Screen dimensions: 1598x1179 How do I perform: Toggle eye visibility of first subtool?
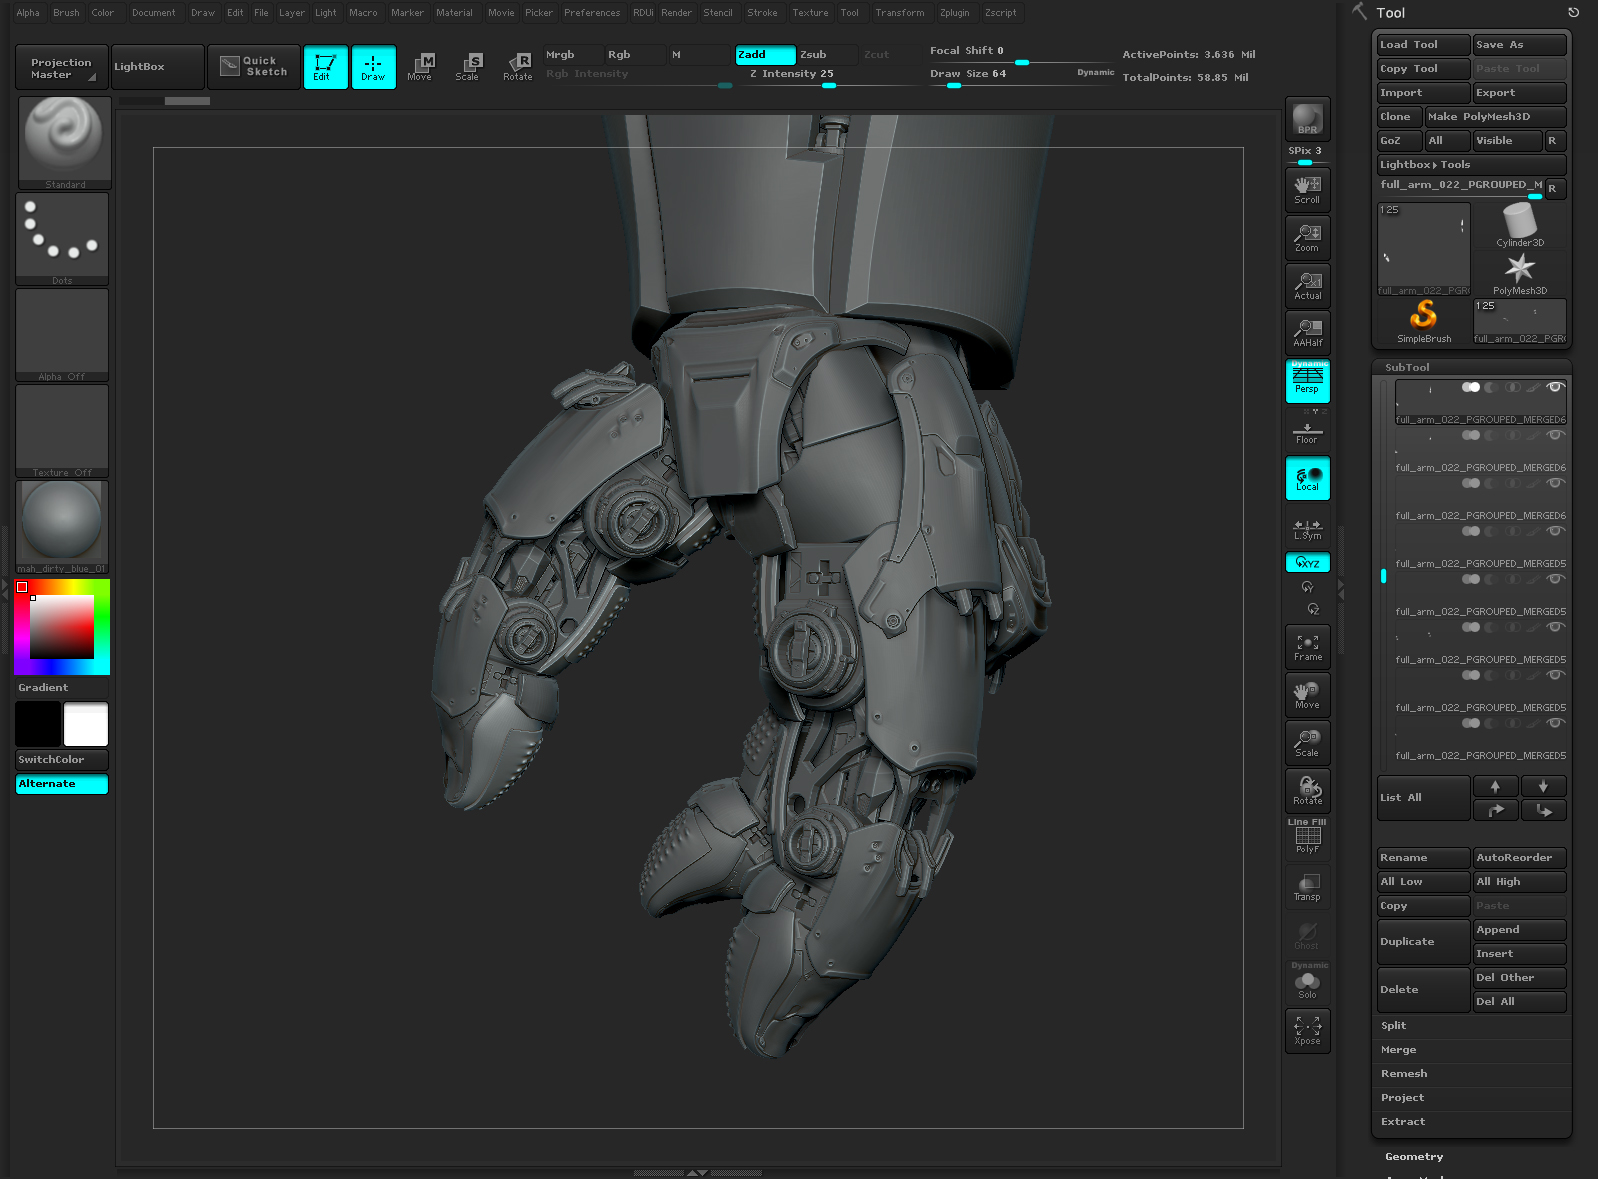pyautogui.click(x=1555, y=387)
